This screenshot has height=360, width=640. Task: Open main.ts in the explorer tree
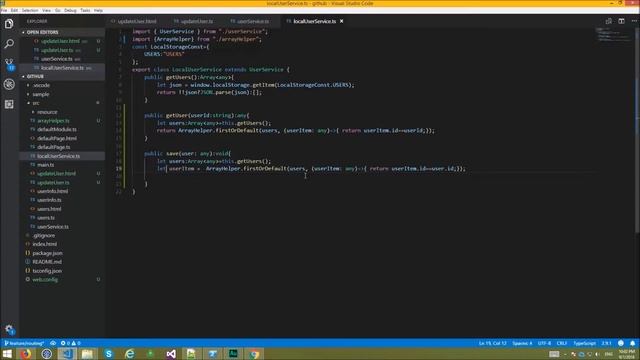(x=45, y=165)
